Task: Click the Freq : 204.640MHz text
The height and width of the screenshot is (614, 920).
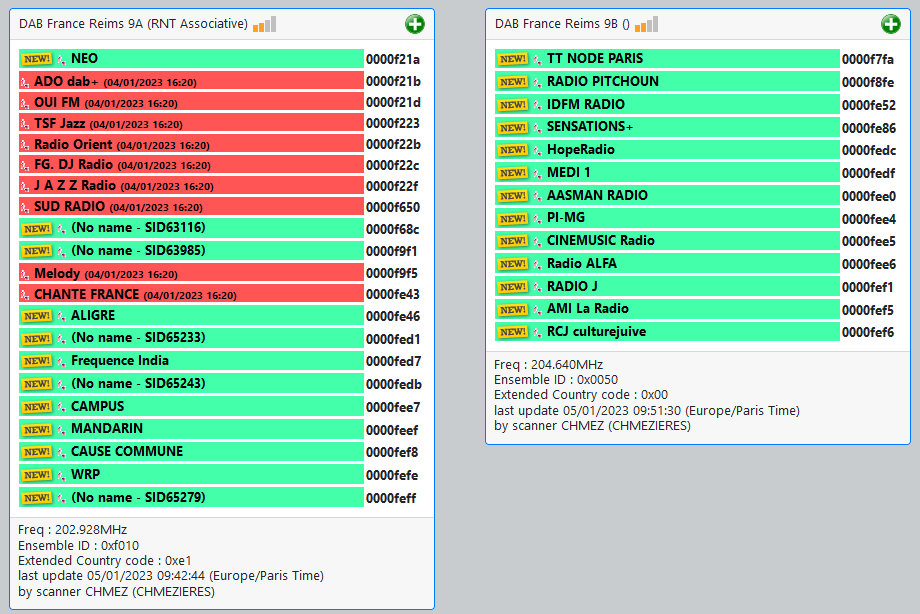Action: [549, 365]
